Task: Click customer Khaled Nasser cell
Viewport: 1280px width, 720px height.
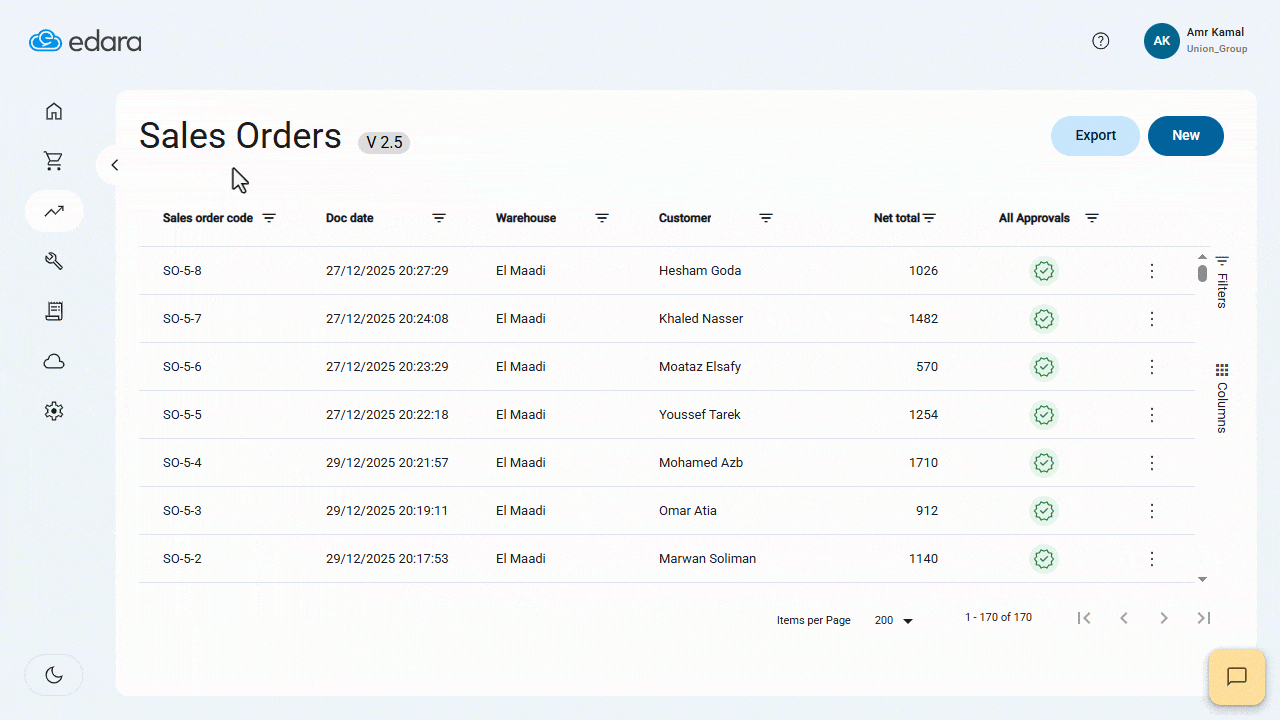Action: 701,319
